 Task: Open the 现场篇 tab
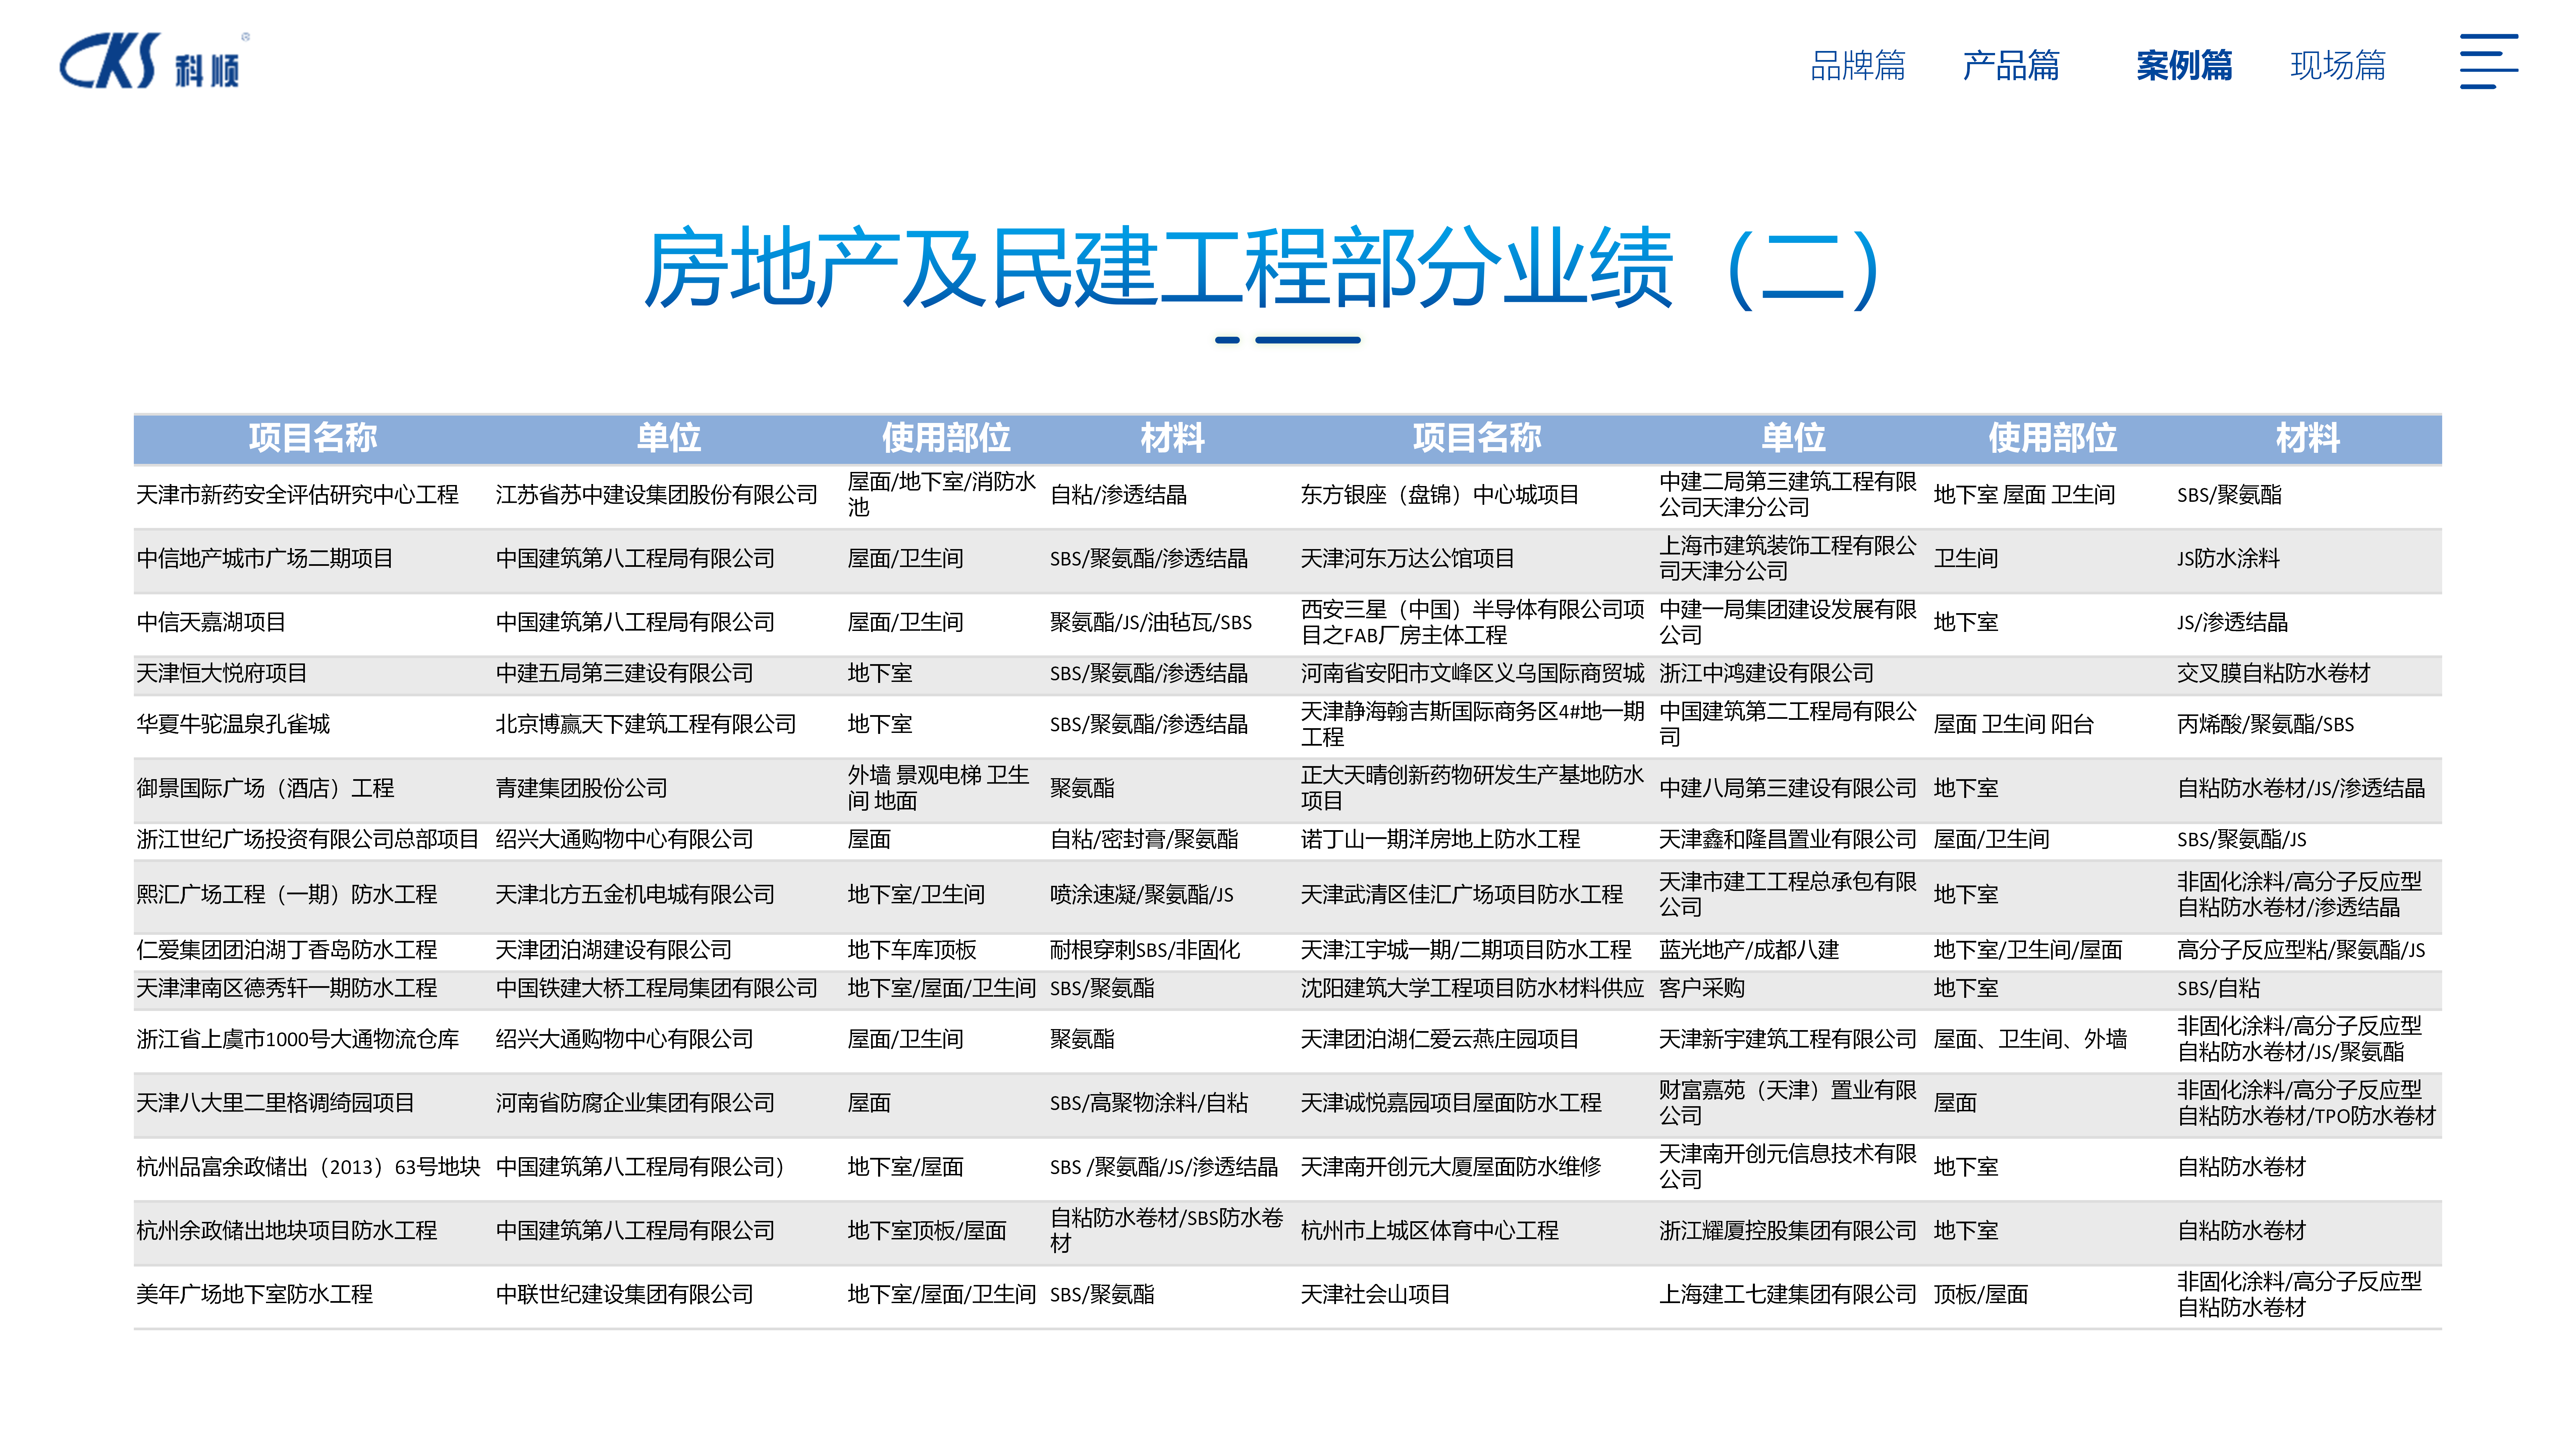click(2338, 66)
